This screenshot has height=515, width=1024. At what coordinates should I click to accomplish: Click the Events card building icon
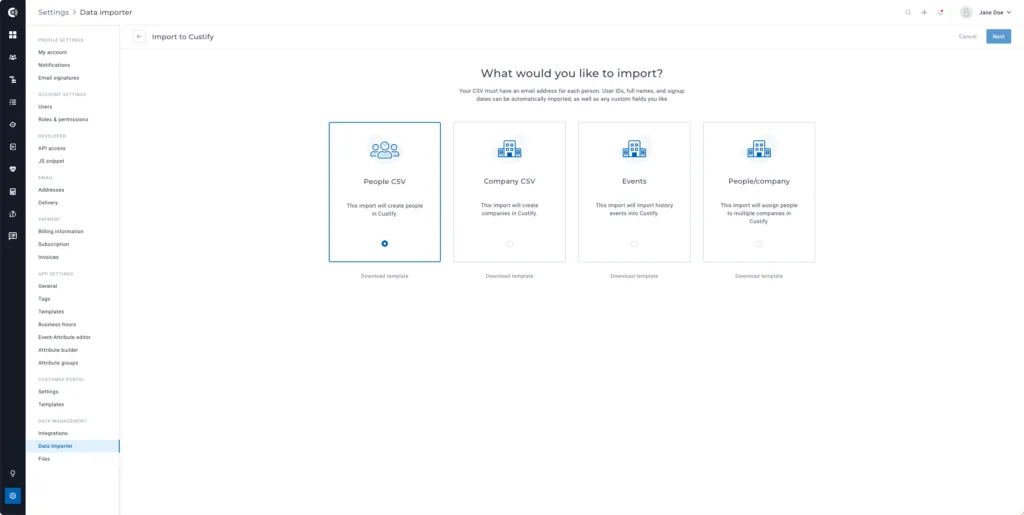tap(634, 150)
